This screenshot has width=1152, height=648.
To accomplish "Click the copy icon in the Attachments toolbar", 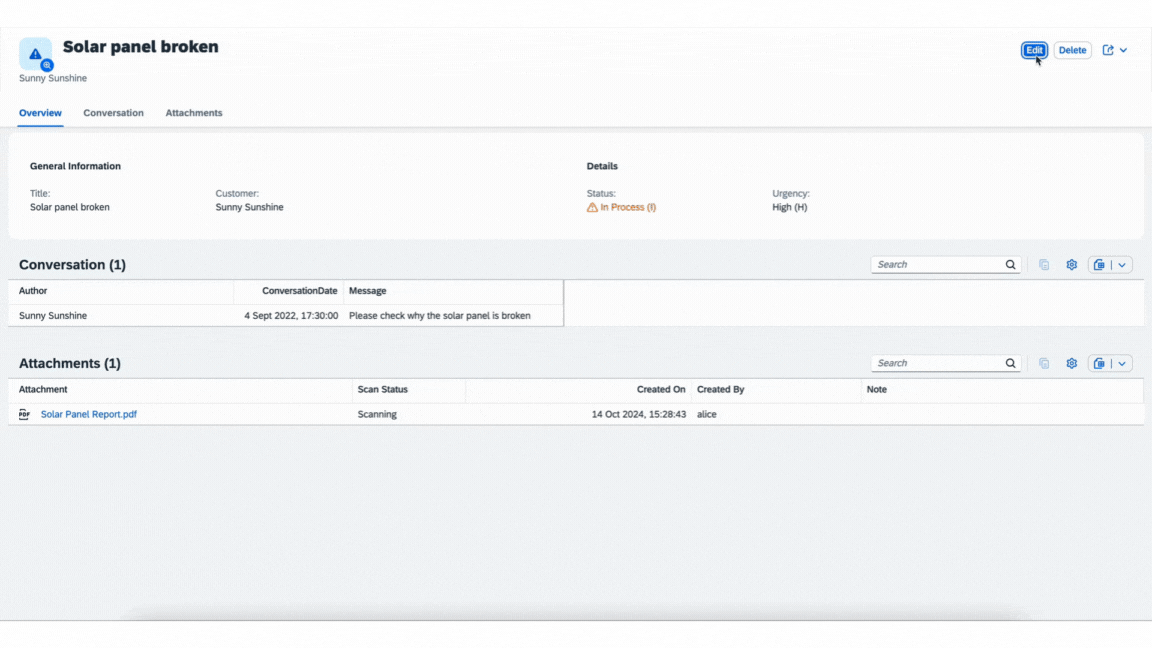I will click(1044, 363).
